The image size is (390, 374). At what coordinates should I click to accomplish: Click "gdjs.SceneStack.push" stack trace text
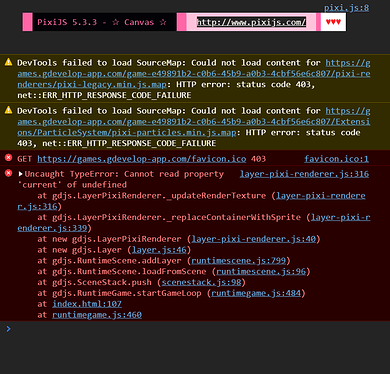click(x=102, y=282)
